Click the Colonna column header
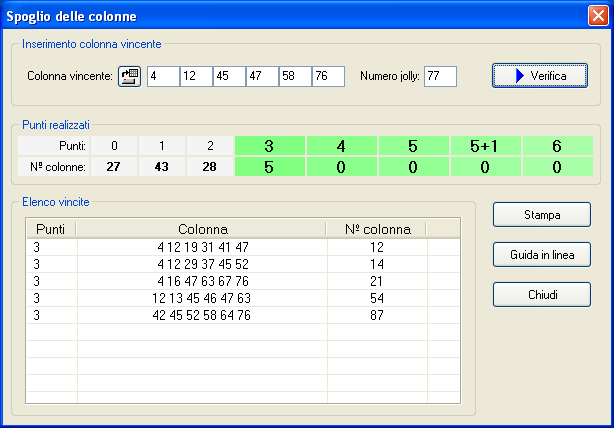 click(x=202, y=229)
